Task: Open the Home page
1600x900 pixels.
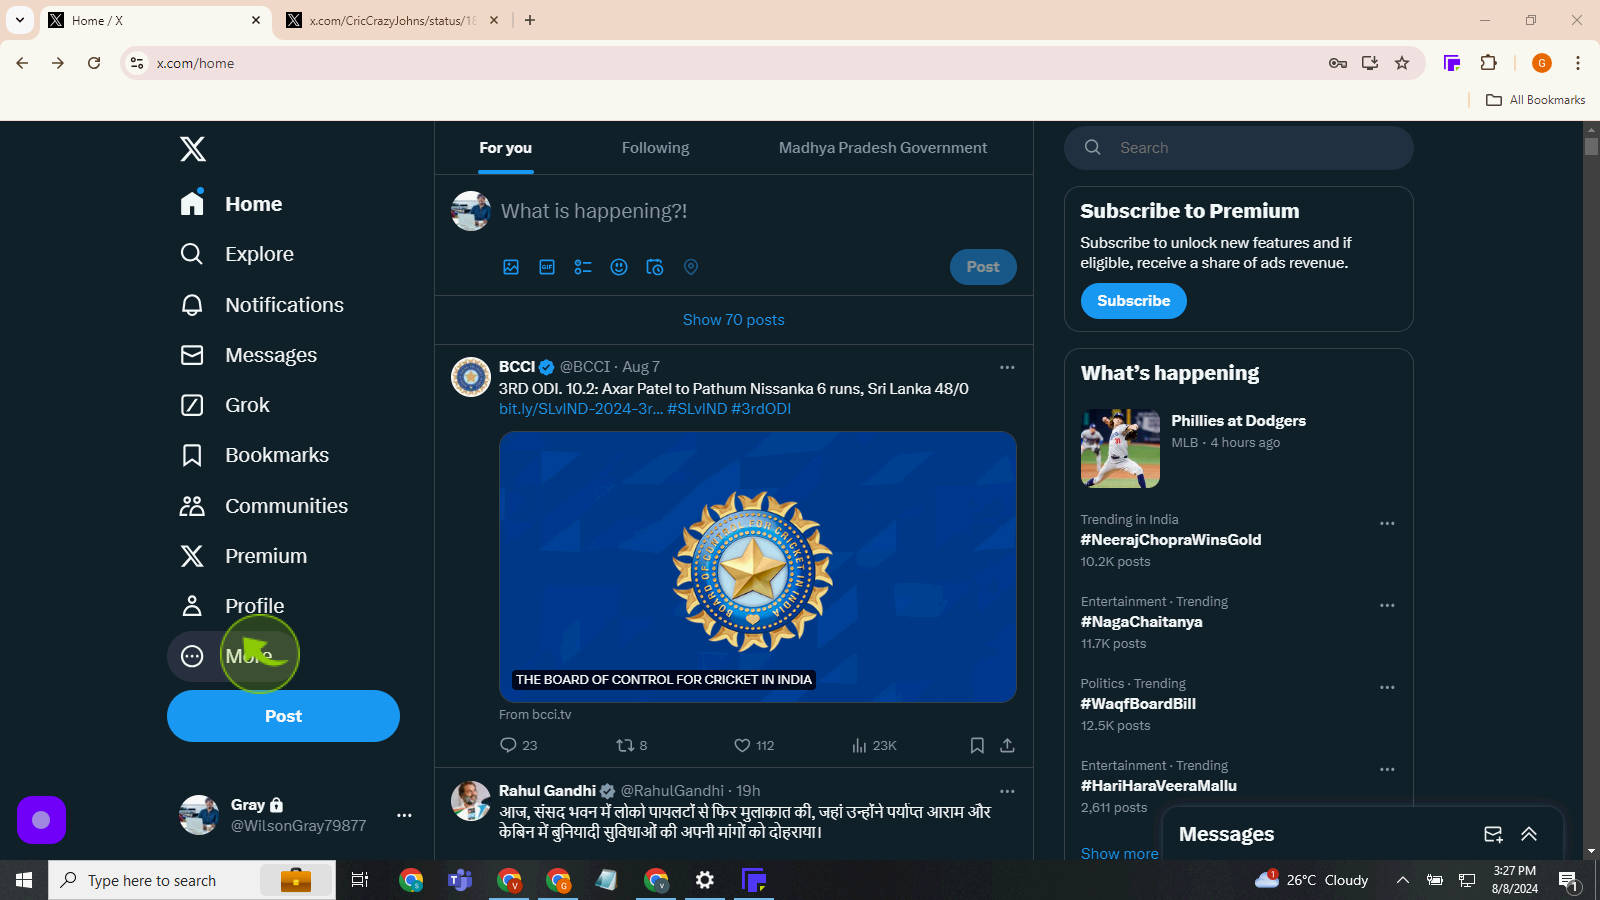Action: click(232, 204)
